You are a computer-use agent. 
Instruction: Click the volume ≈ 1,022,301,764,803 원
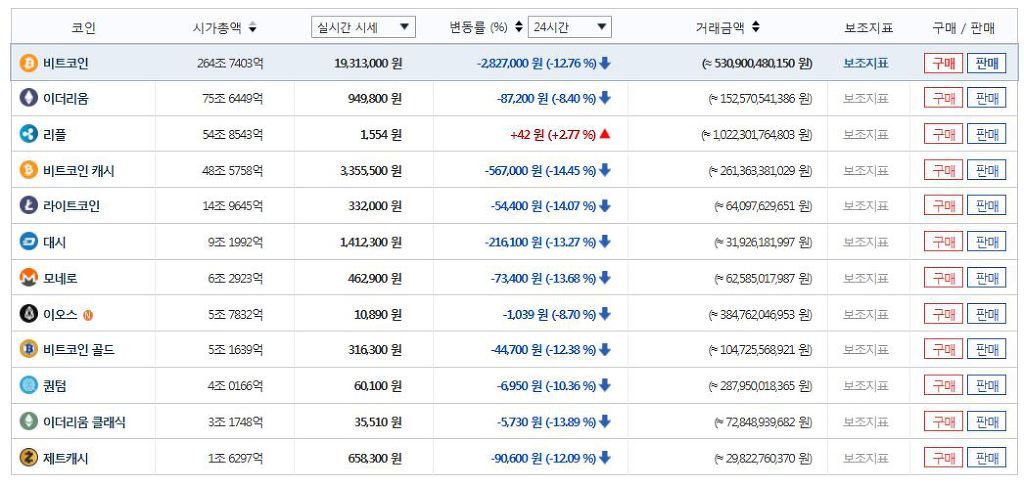[757, 134]
